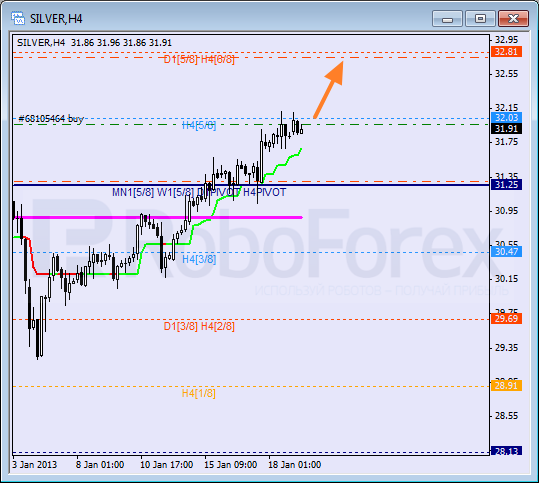
Task: Click the H4[5/8] level label
Action: (199, 125)
